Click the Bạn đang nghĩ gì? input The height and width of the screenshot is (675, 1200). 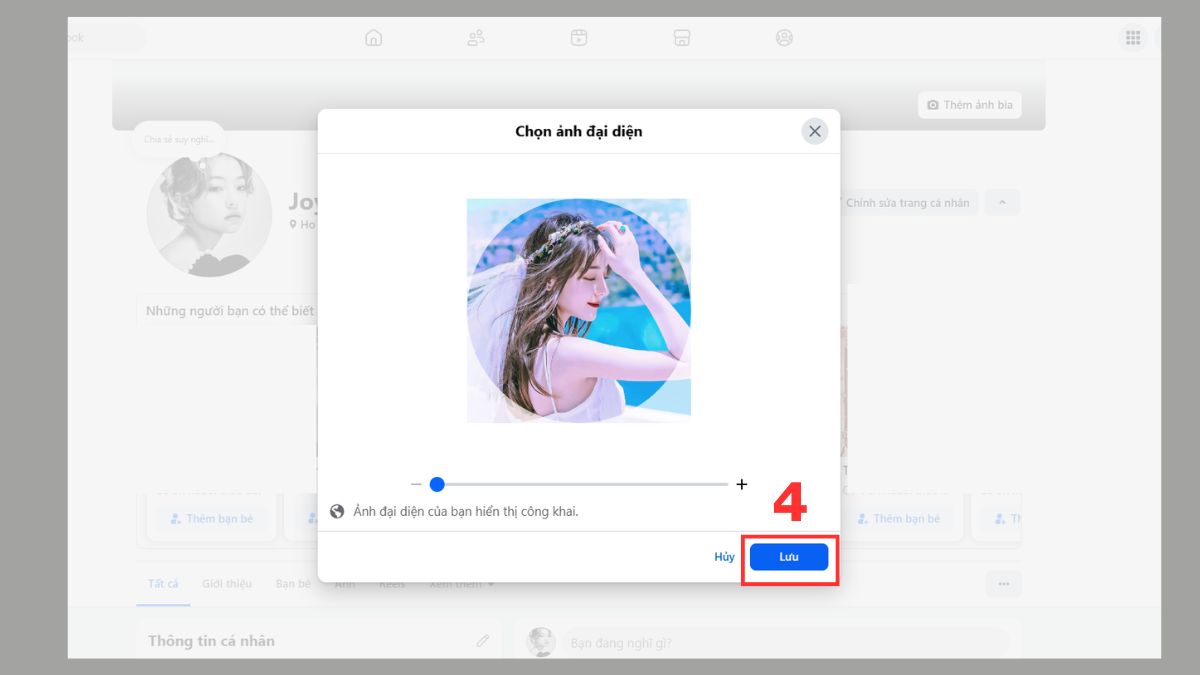pyautogui.click(x=785, y=643)
